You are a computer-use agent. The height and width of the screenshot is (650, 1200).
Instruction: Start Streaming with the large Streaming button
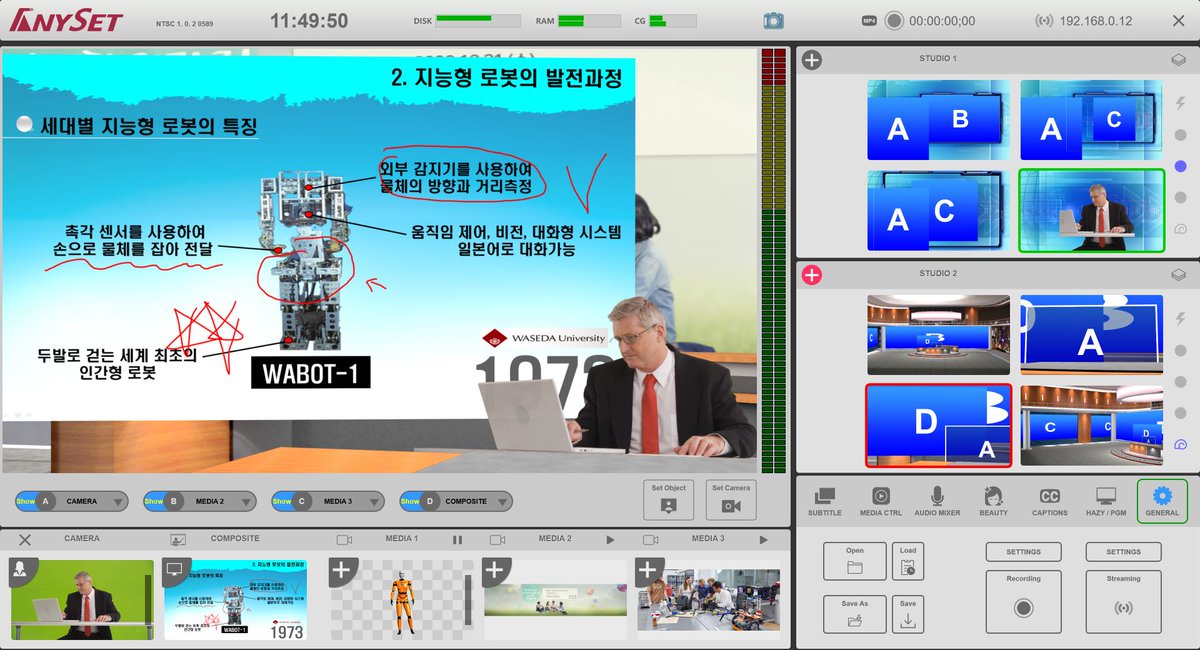[1123, 601]
